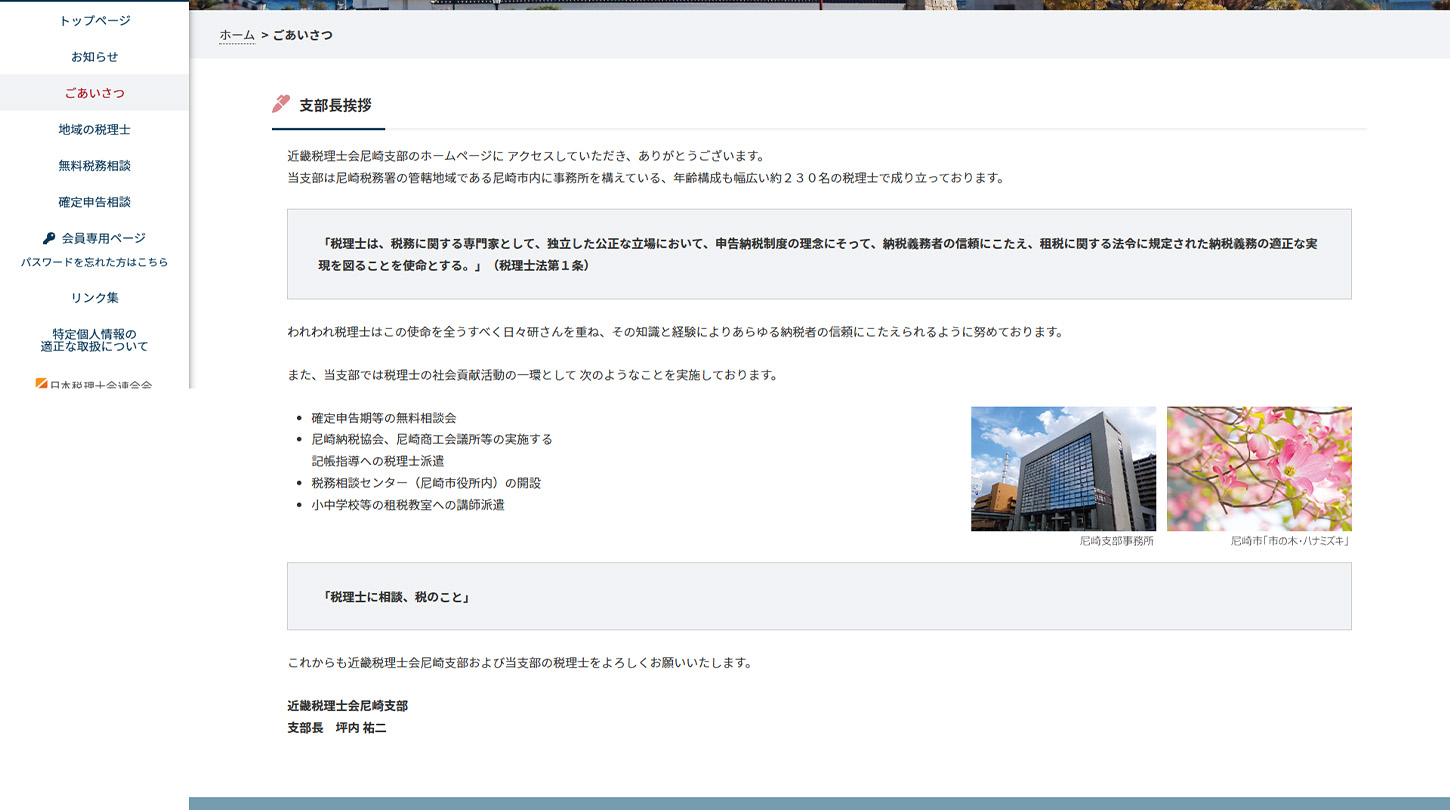The width and height of the screenshot is (1450, 810).
Task: Go to the お知らせ page
Action: (x=94, y=57)
